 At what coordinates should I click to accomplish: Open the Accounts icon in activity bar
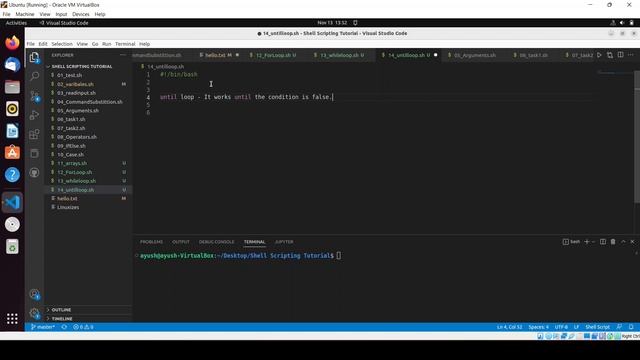[x=35, y=294]
